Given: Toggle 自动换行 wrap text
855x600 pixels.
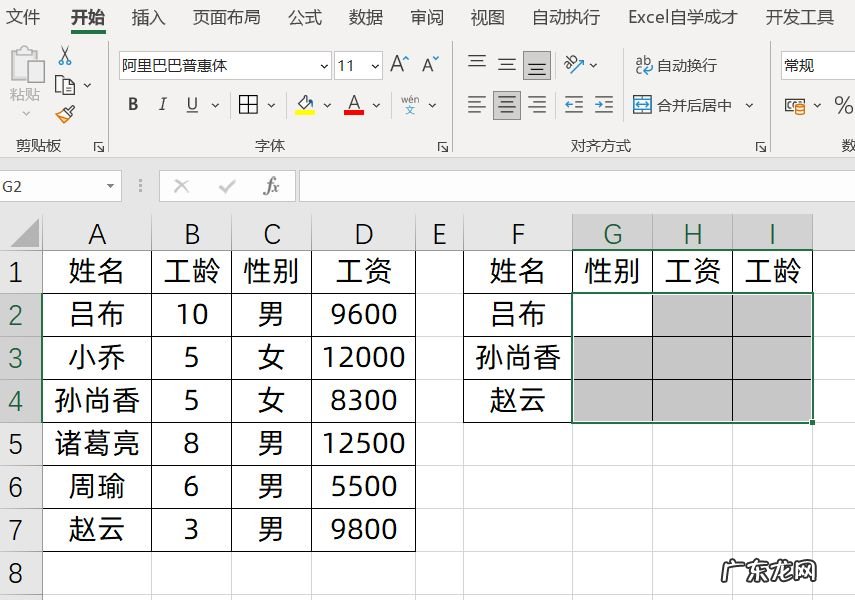Looking at the screenshot, I should tap(676, 65).
